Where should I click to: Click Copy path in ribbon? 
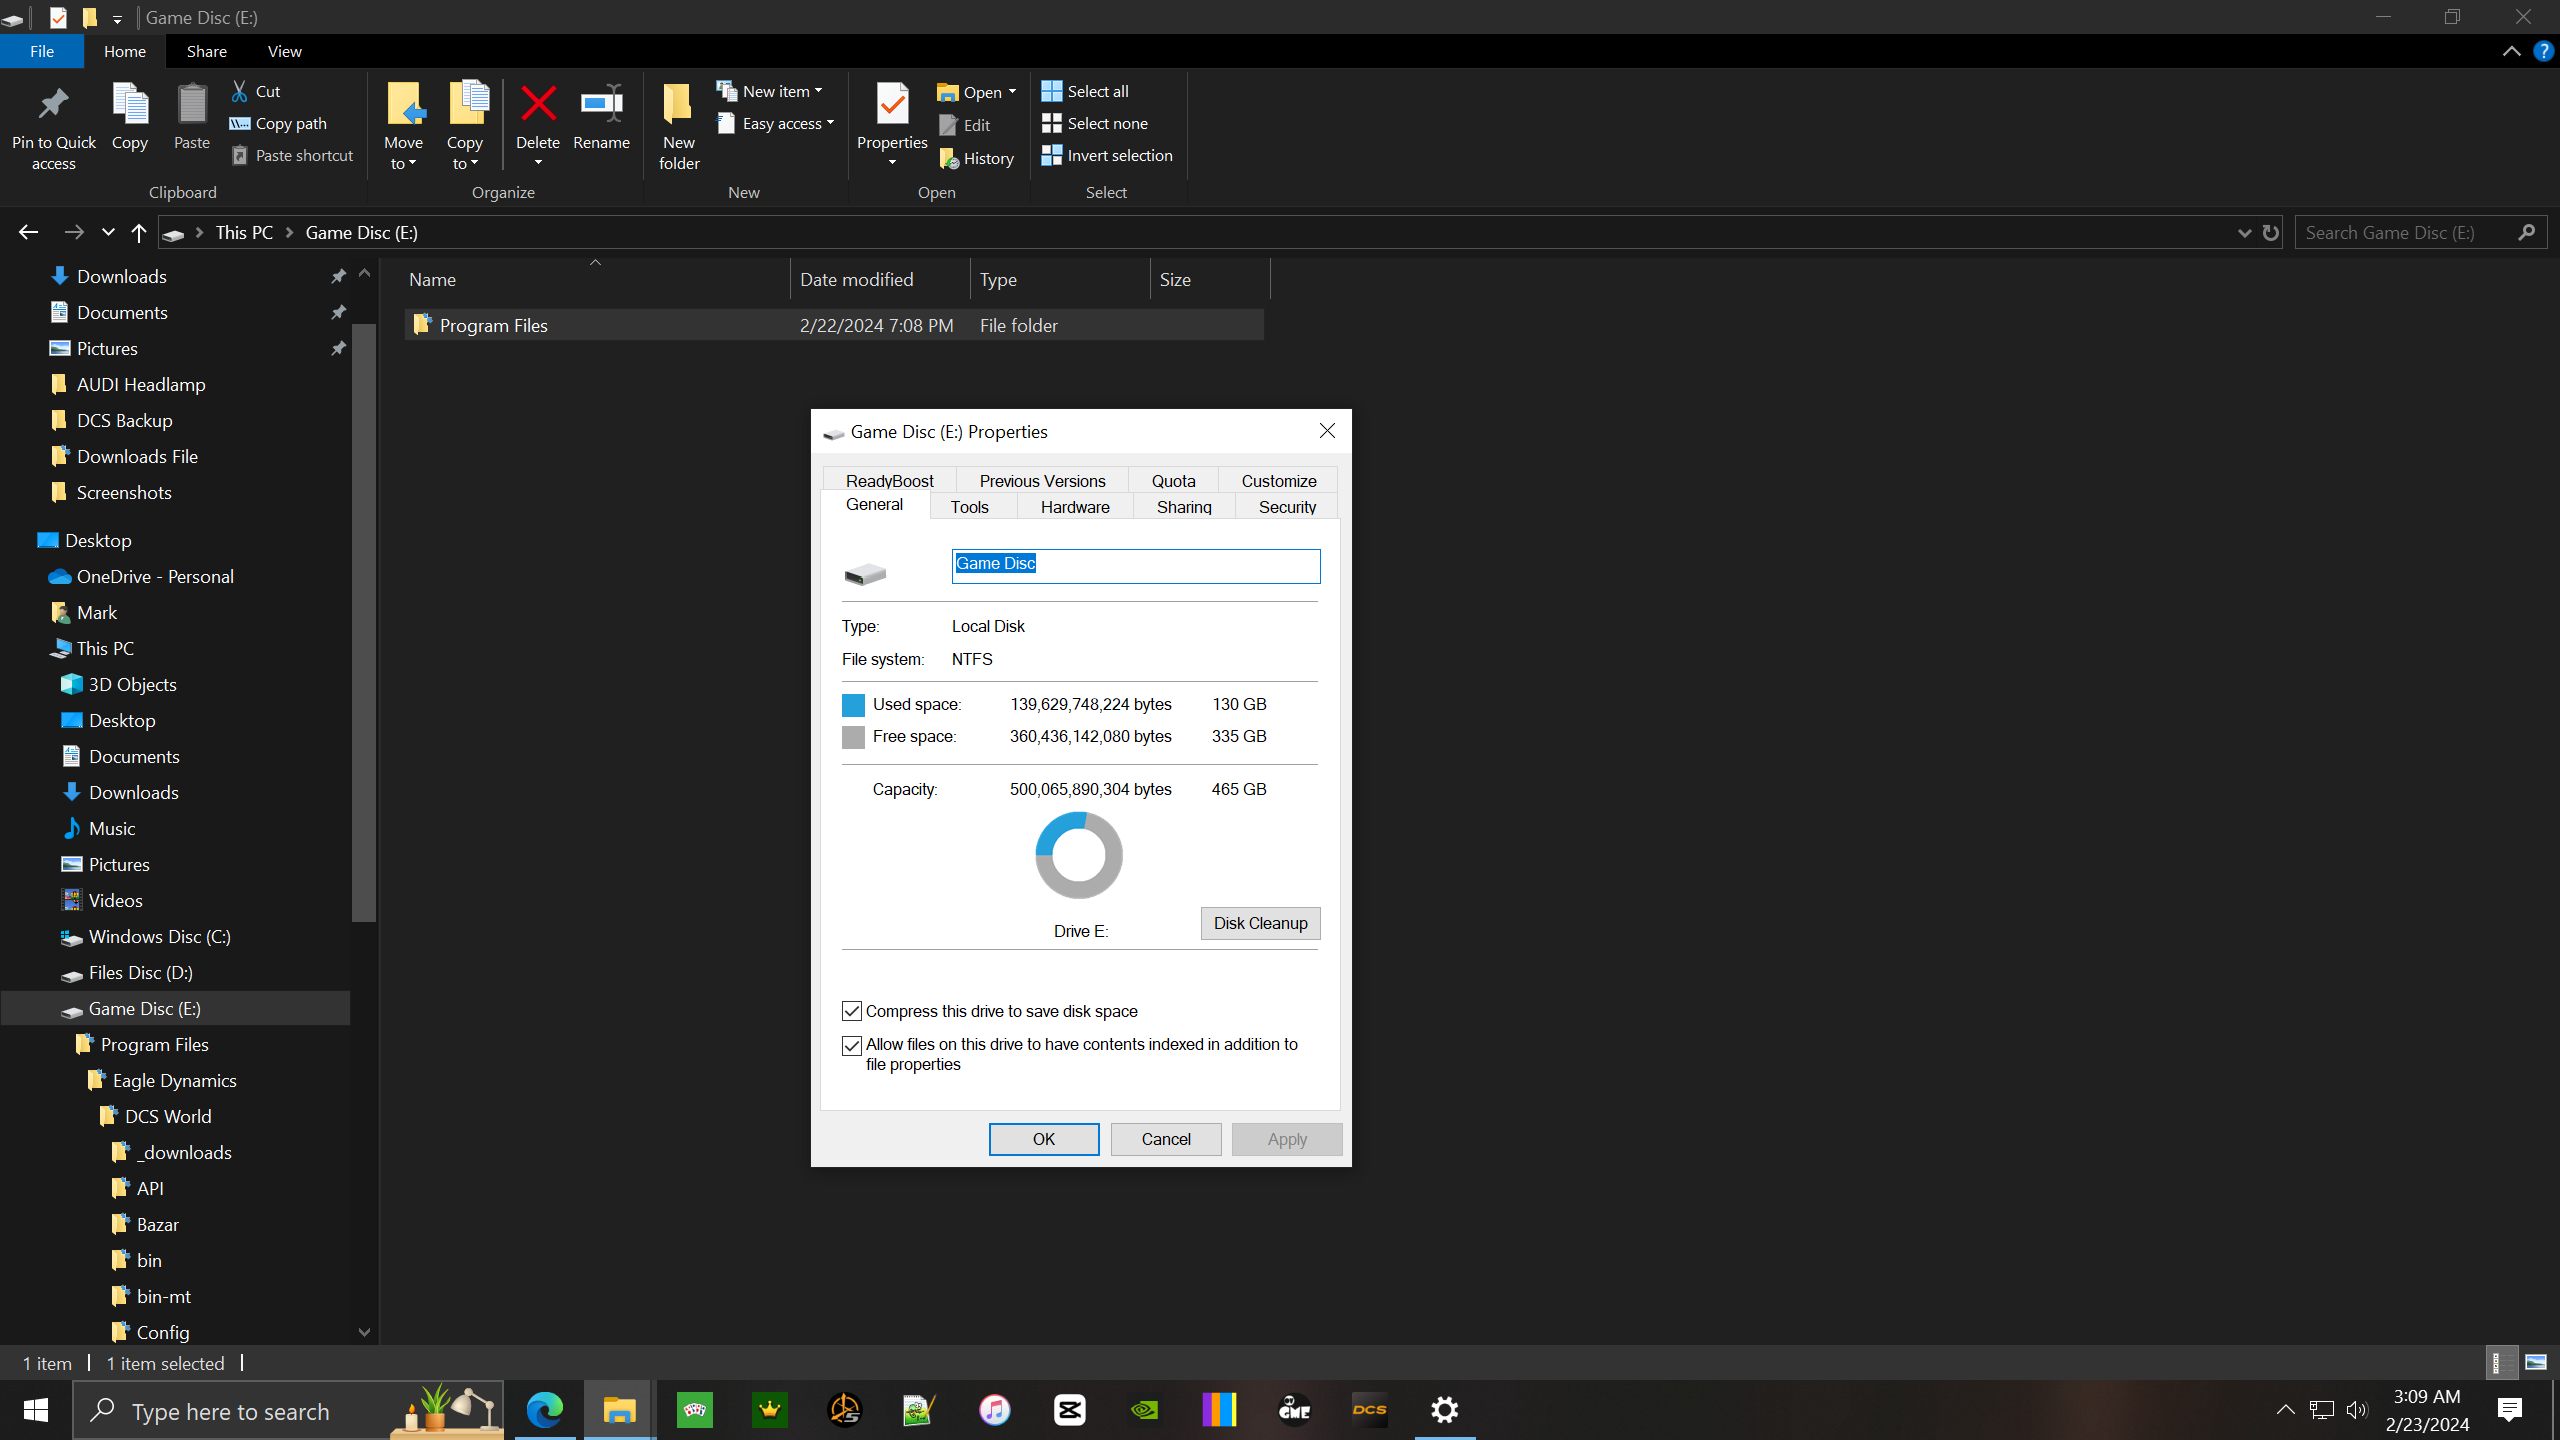pos(278,123)
